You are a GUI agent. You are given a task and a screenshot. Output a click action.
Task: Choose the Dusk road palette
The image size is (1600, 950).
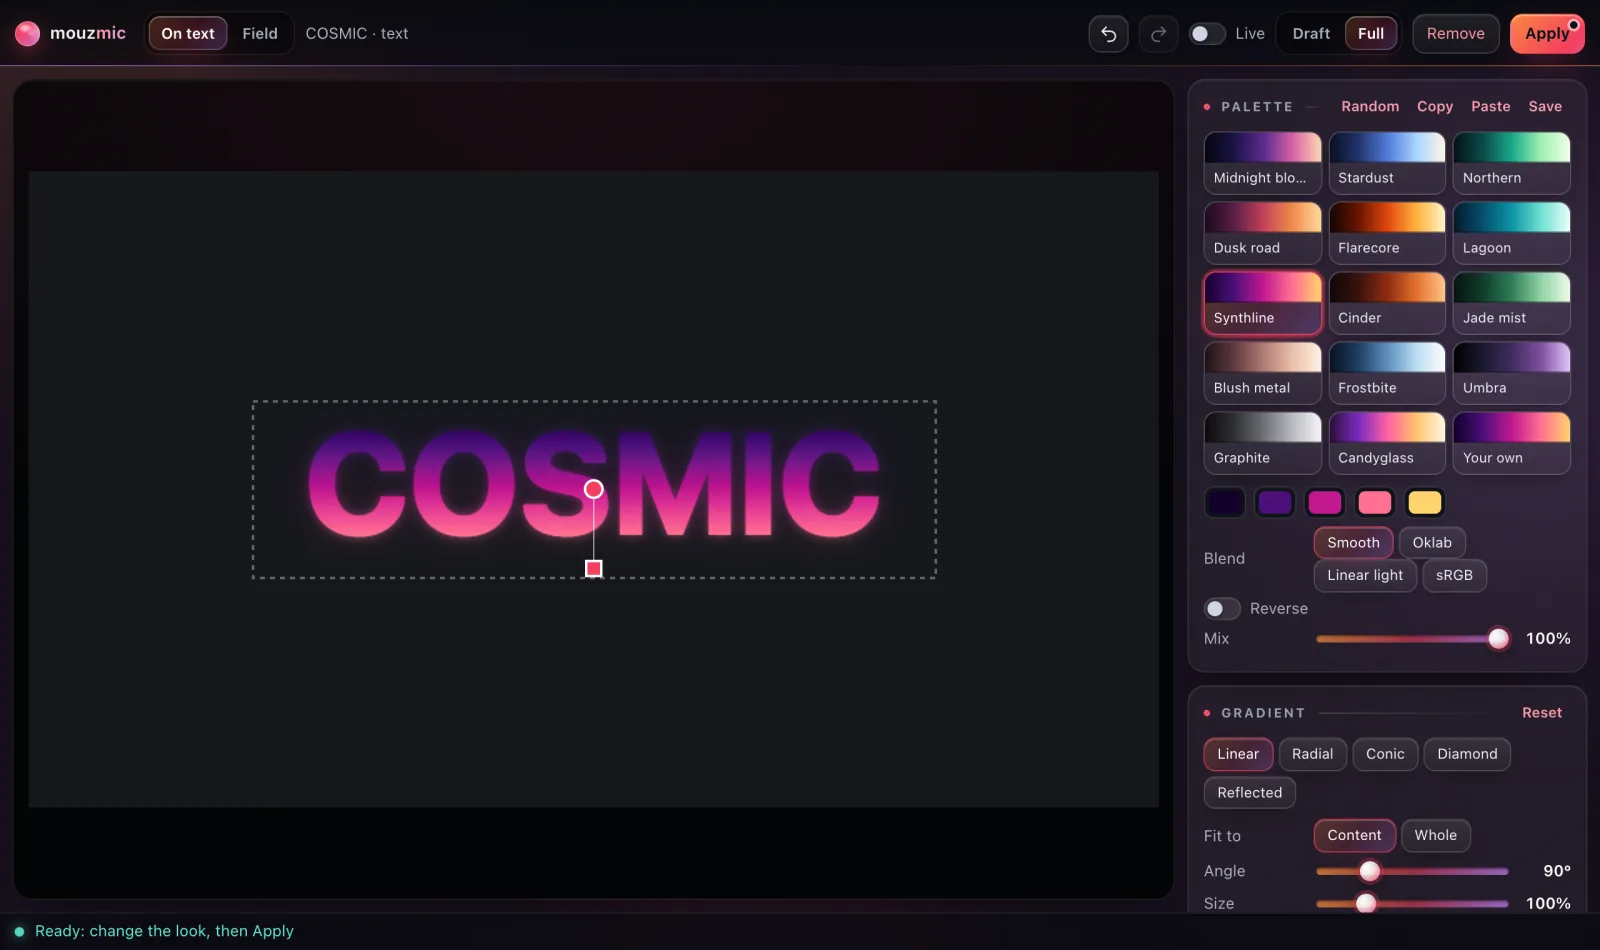tap(1263, 233)
